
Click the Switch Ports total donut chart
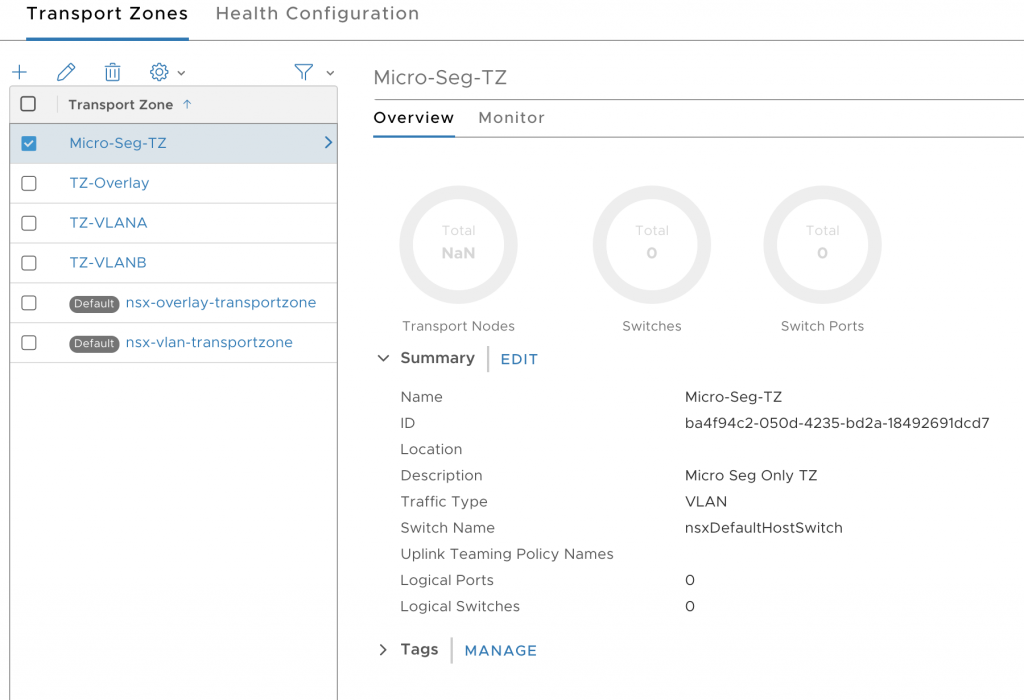(x=822, y=244)
